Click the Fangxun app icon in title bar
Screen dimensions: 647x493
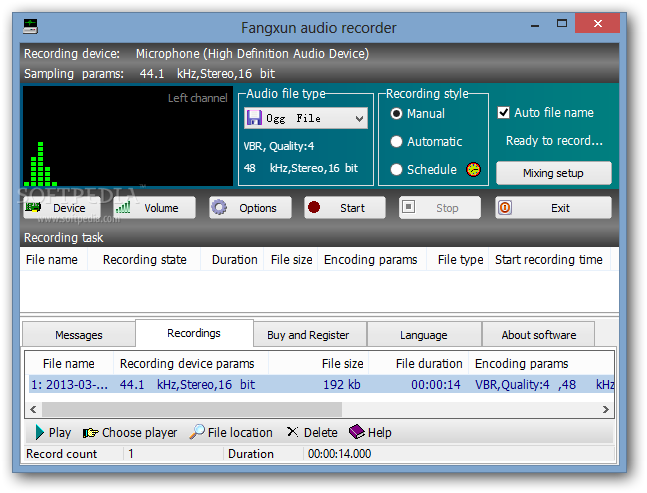(x=30, y=26)
